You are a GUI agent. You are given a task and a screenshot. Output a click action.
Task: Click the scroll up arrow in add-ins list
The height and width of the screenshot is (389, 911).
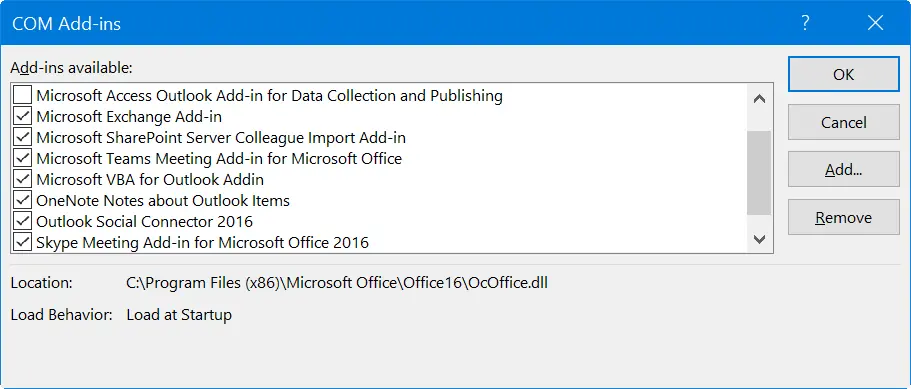pyautogui.click(x=759, y=99)
